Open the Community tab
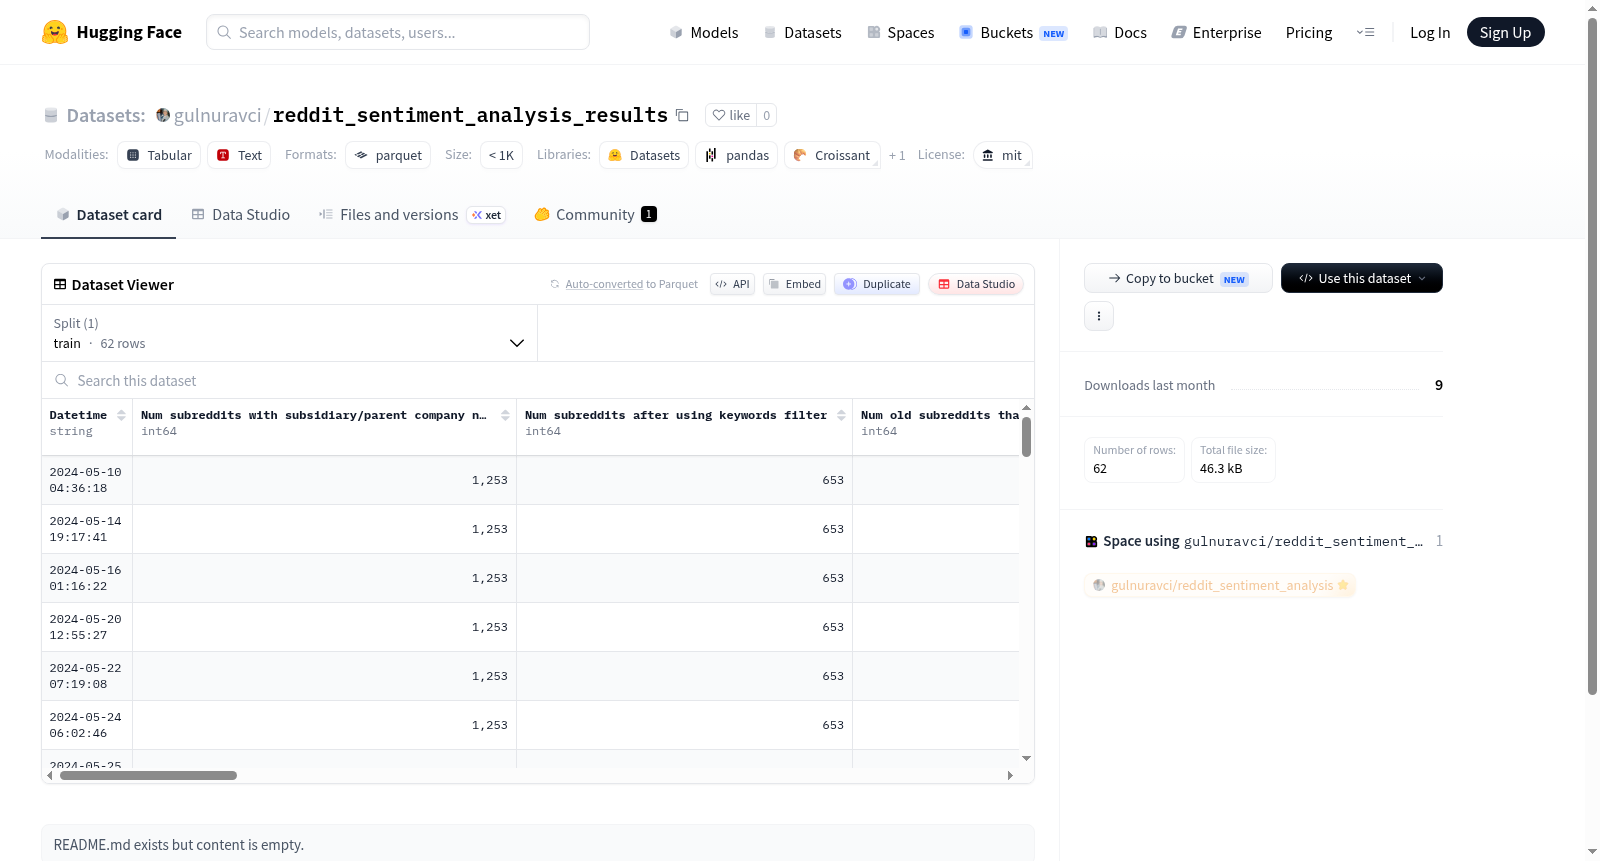The width and height of the screenshot is (1600, 861). tap(596, 214)
